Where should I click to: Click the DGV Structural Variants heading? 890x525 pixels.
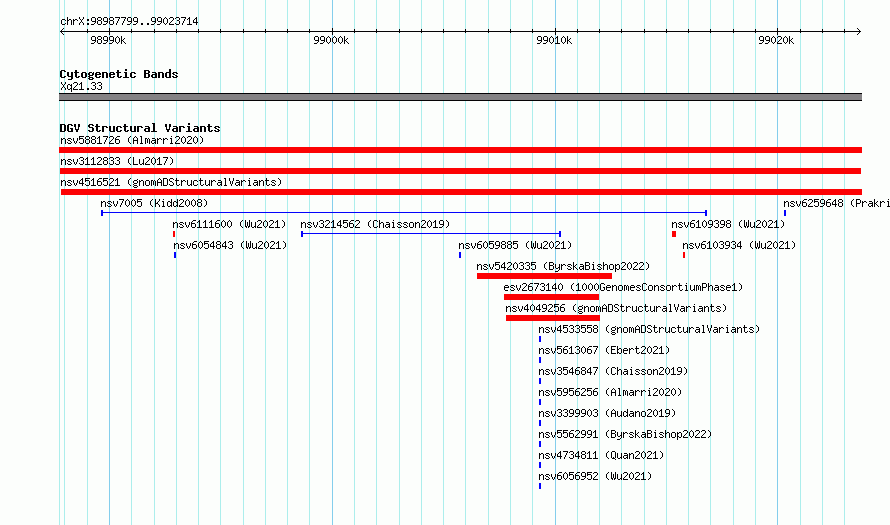[x=140, y=128]
